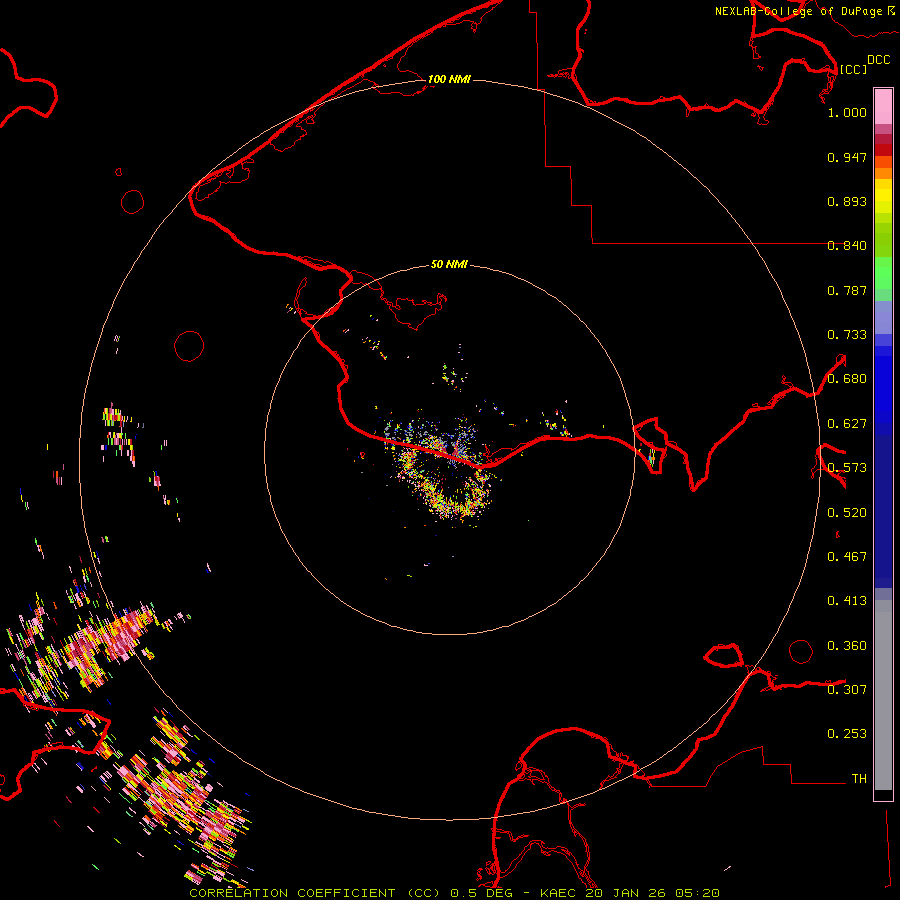The width and height of the screenshot is (900, 900).
Task: Click the red circle inside the 100 NMI ring's west side
Action: [189, 346]
